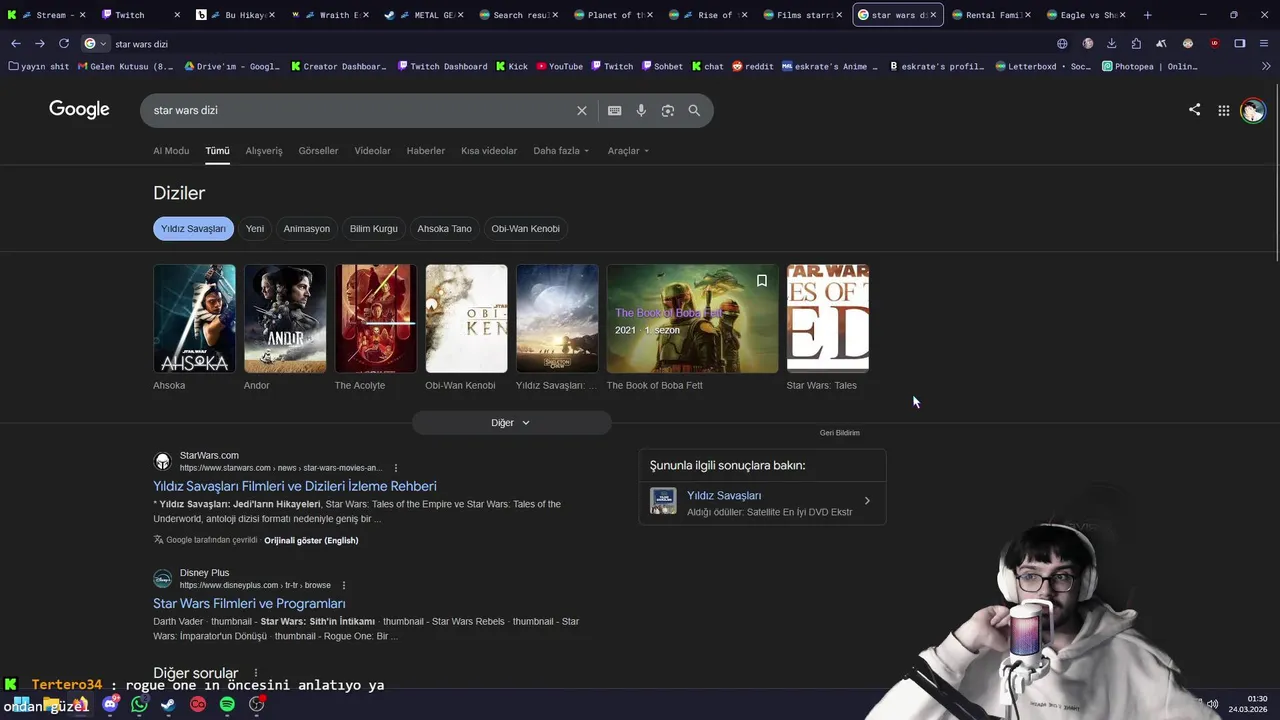Open the browser hamburger menu
The image size is (1280, 720).
[1265, 44]
